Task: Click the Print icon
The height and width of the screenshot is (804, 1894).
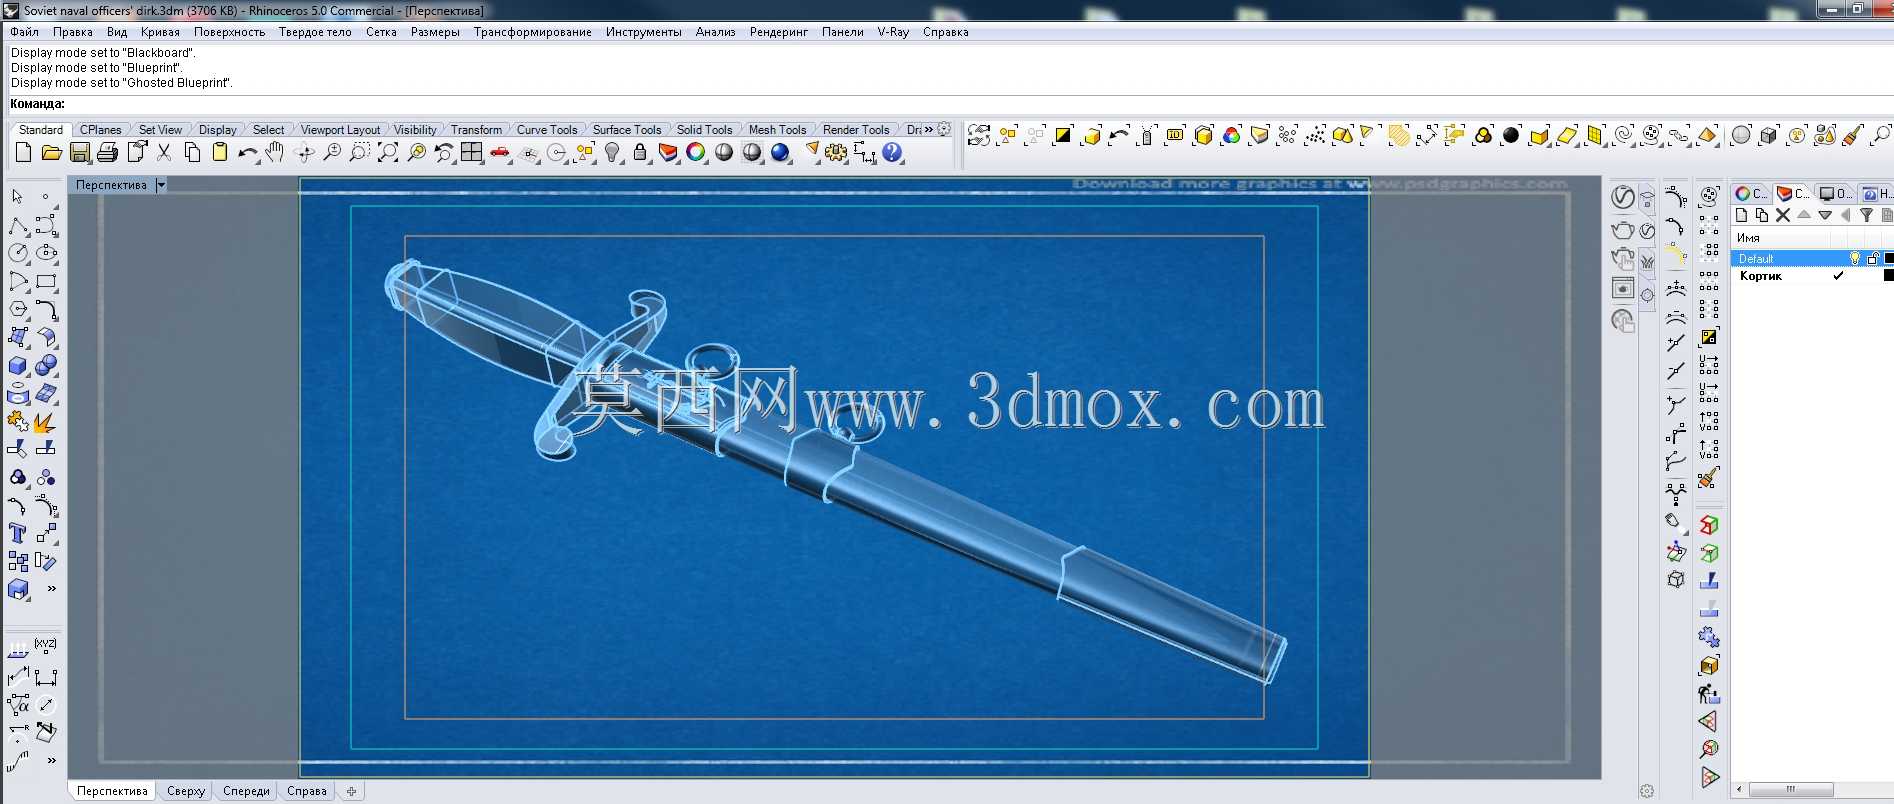Action: point(108,153)
